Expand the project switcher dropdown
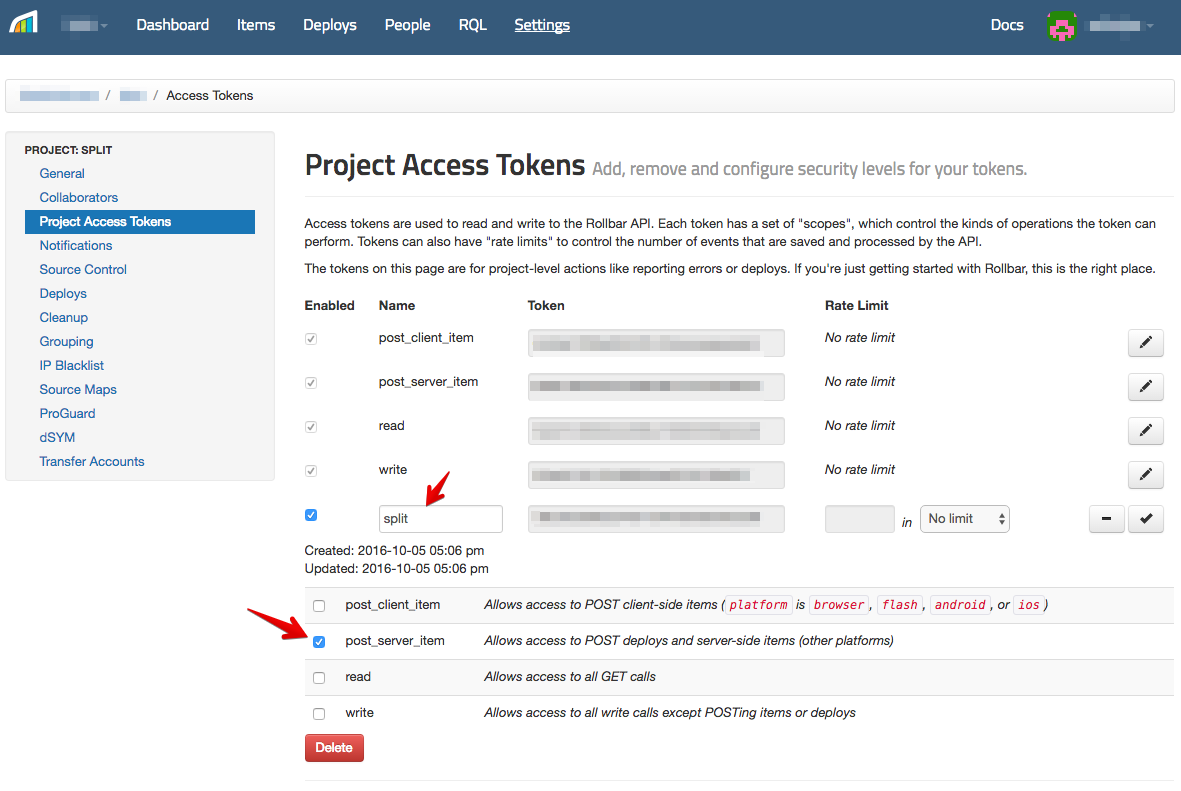The height and width of the screenshot is (791, 1181). pos(85,25)
